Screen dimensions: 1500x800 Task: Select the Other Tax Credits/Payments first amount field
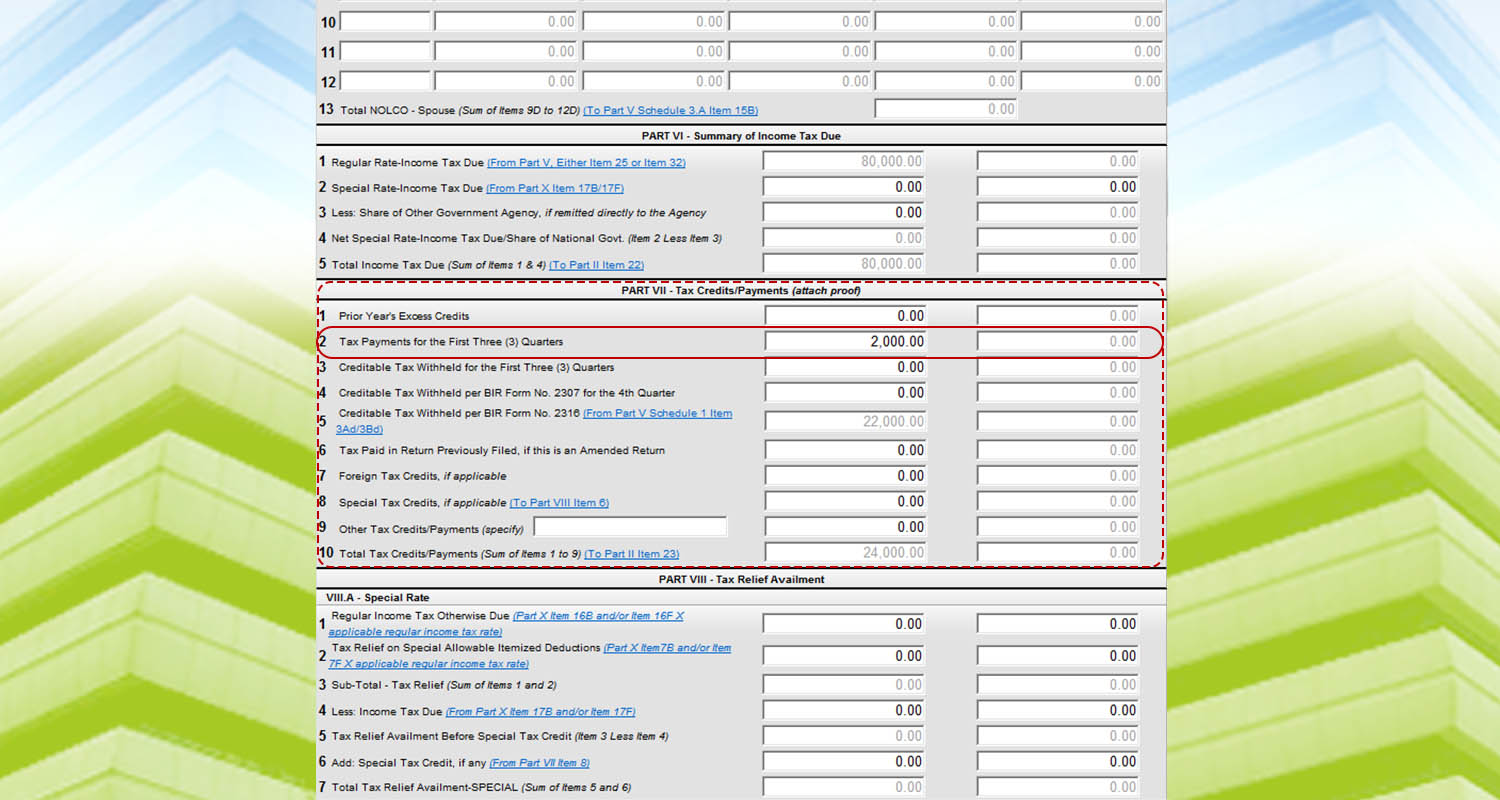tap(845, 527)
